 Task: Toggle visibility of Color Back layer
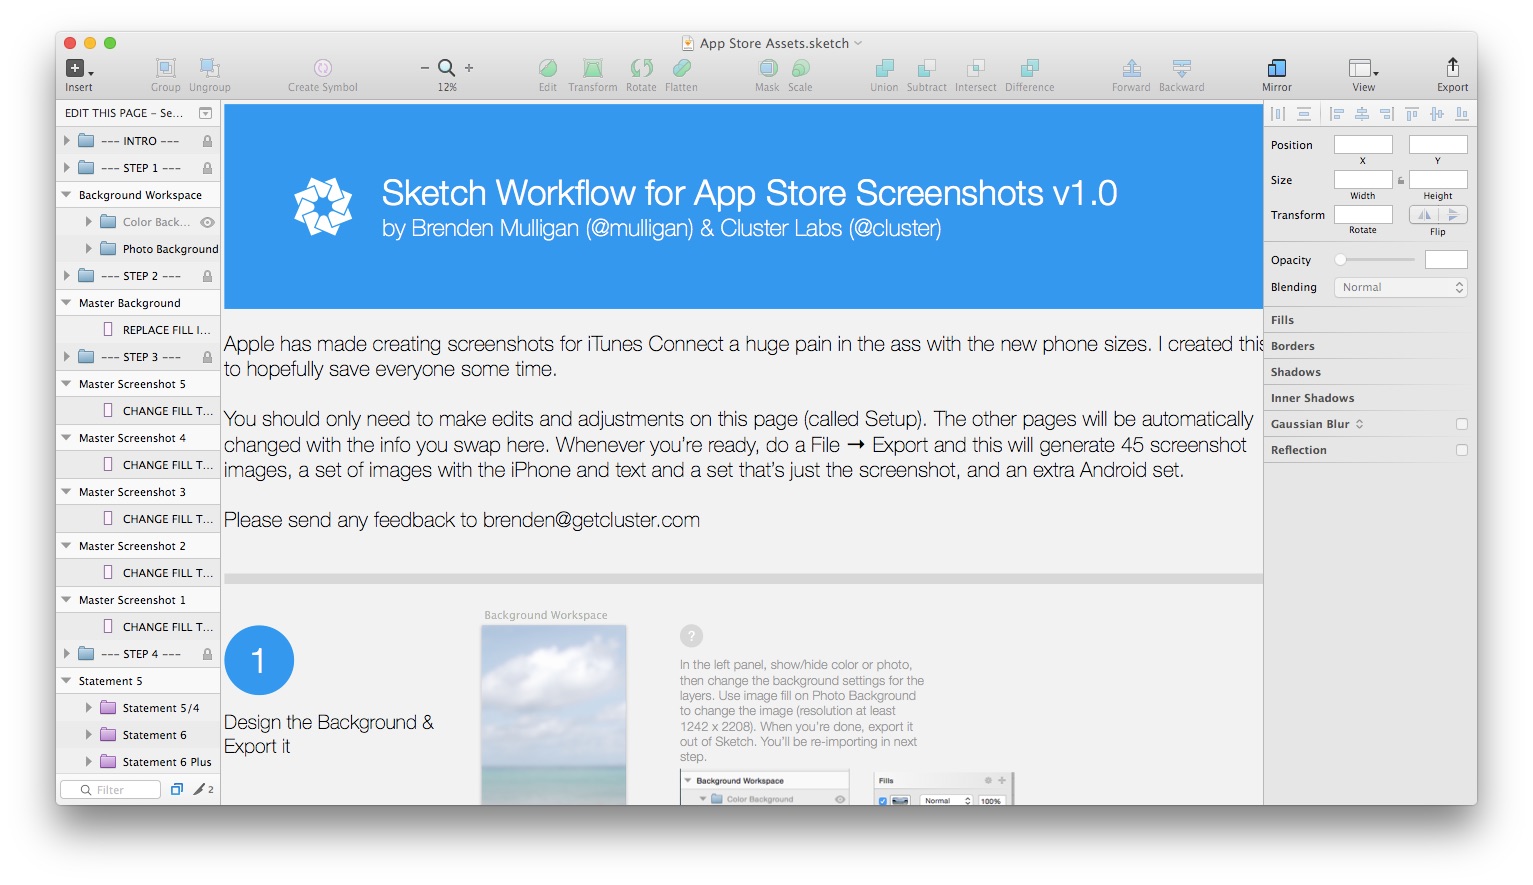tap(207, 222)
